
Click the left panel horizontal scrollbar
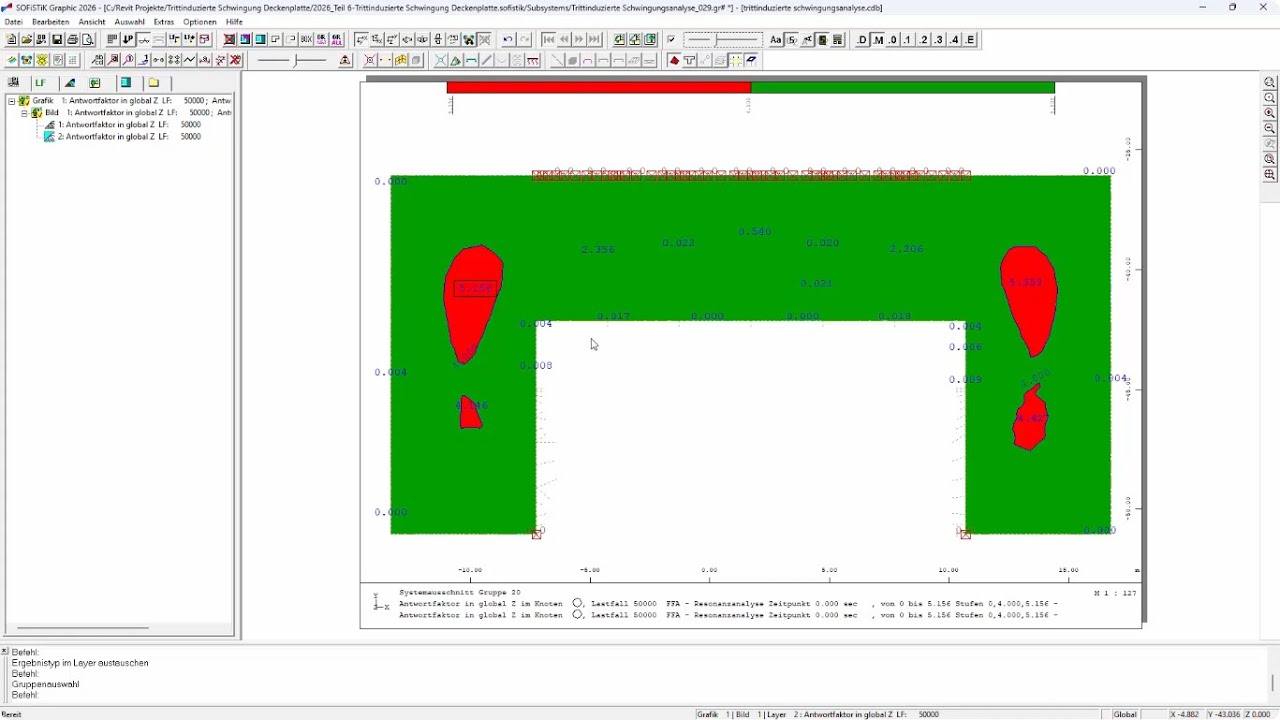click(82, 628)
